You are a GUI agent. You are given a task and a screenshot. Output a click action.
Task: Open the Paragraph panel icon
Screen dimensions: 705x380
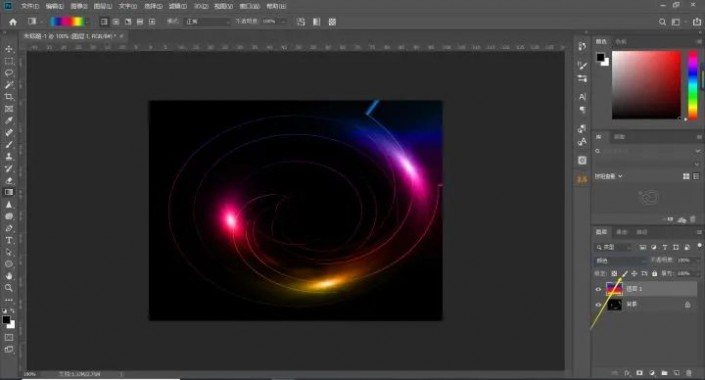[x=582, y=110]
